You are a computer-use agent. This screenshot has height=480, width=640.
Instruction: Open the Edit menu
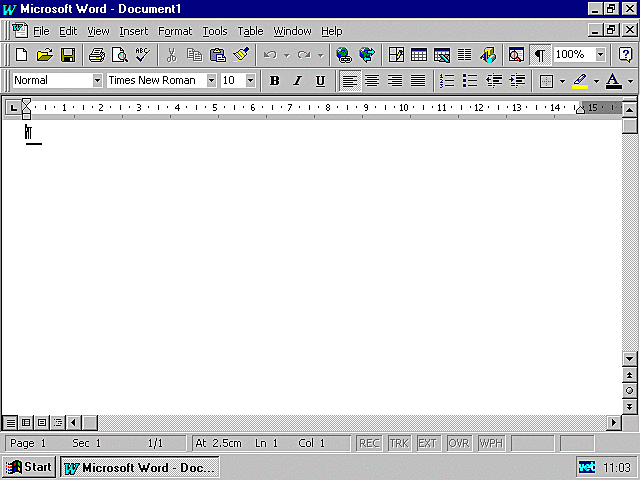click(x=68, y=31)
